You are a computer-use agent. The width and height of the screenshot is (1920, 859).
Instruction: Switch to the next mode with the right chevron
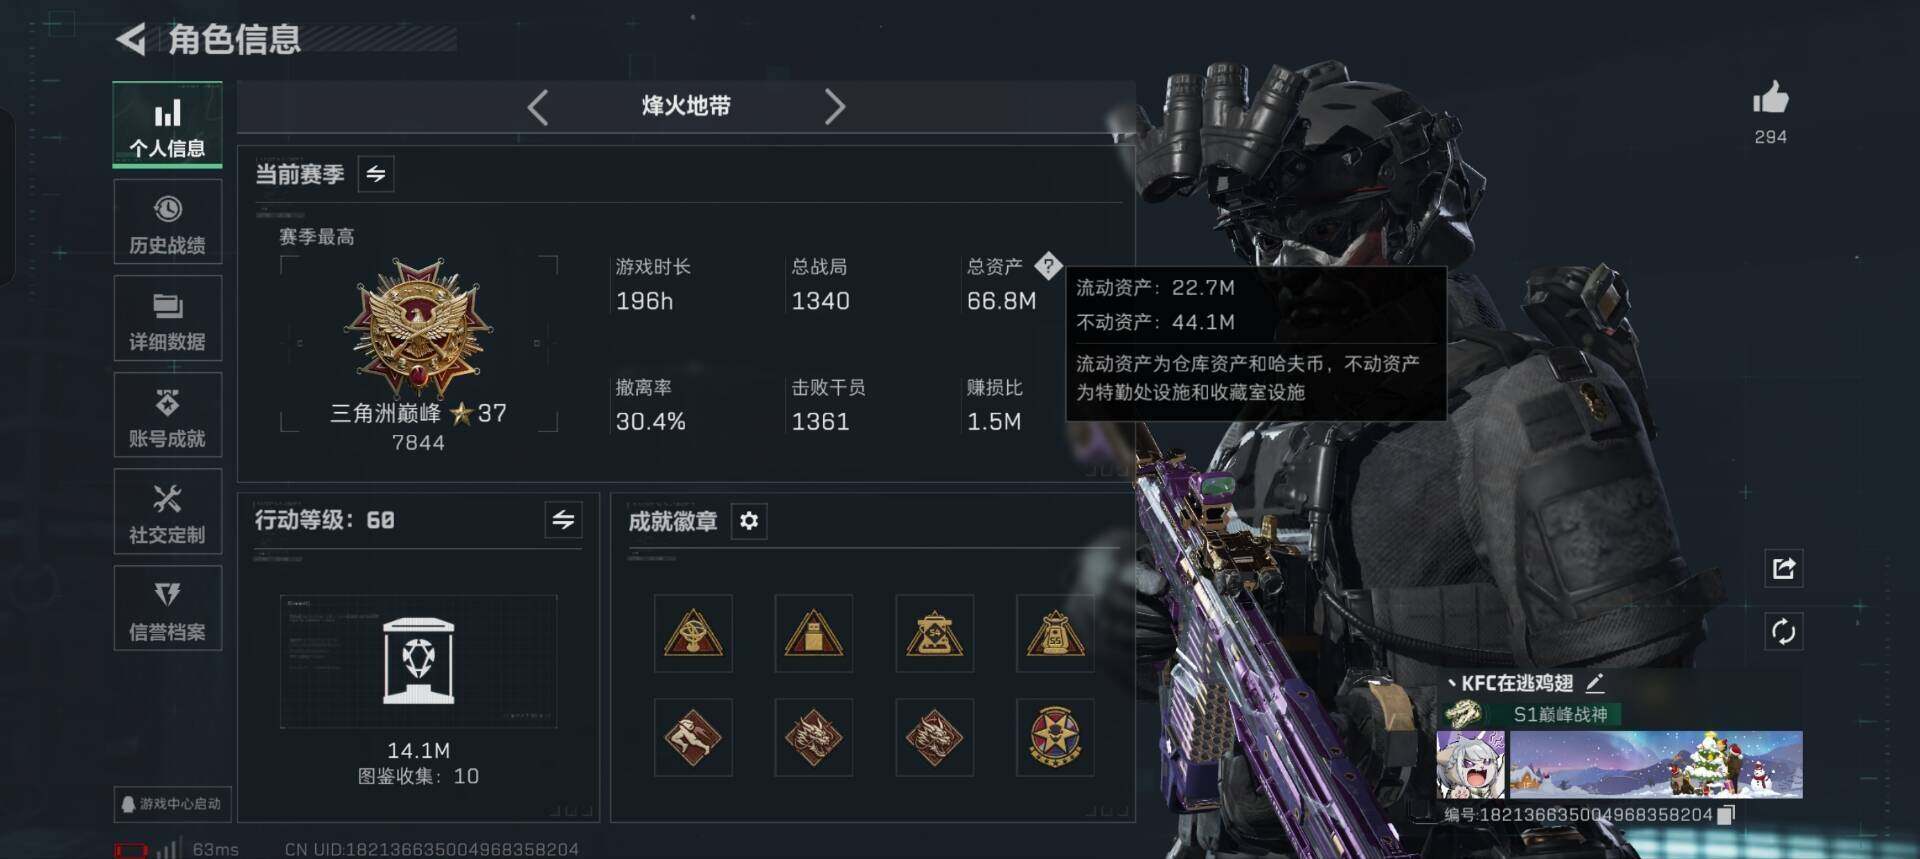(x=835, y=107)
